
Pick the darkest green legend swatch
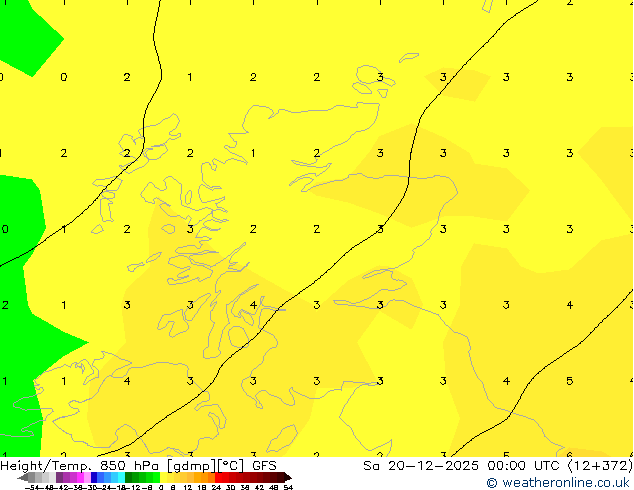129,477
